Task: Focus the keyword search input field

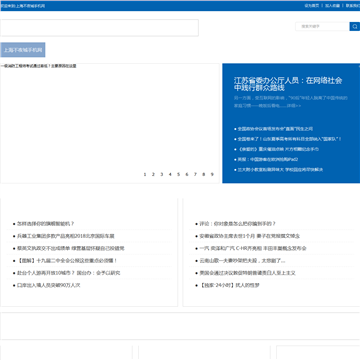Action: 322,26
